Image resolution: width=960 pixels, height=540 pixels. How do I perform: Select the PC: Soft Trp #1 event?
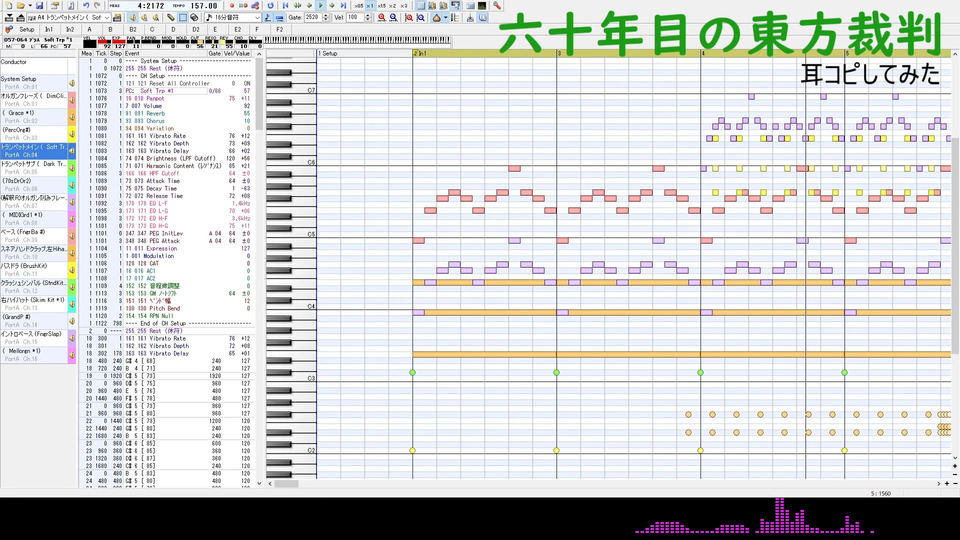(166, 91)
